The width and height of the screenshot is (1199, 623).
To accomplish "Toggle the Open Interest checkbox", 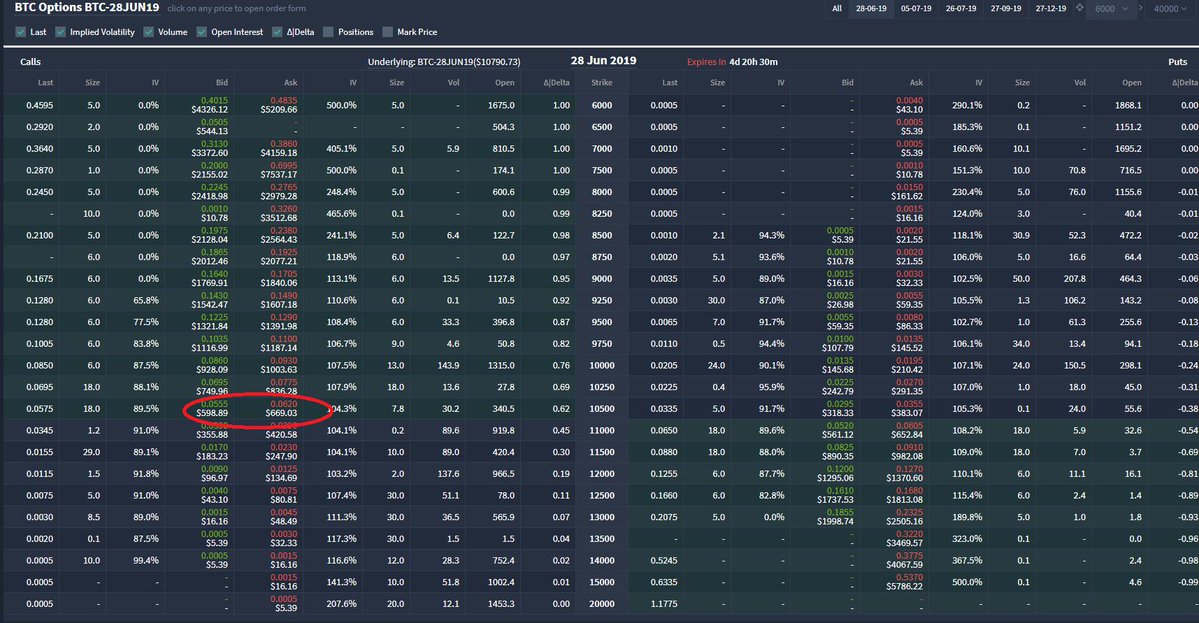I will 202,32.
